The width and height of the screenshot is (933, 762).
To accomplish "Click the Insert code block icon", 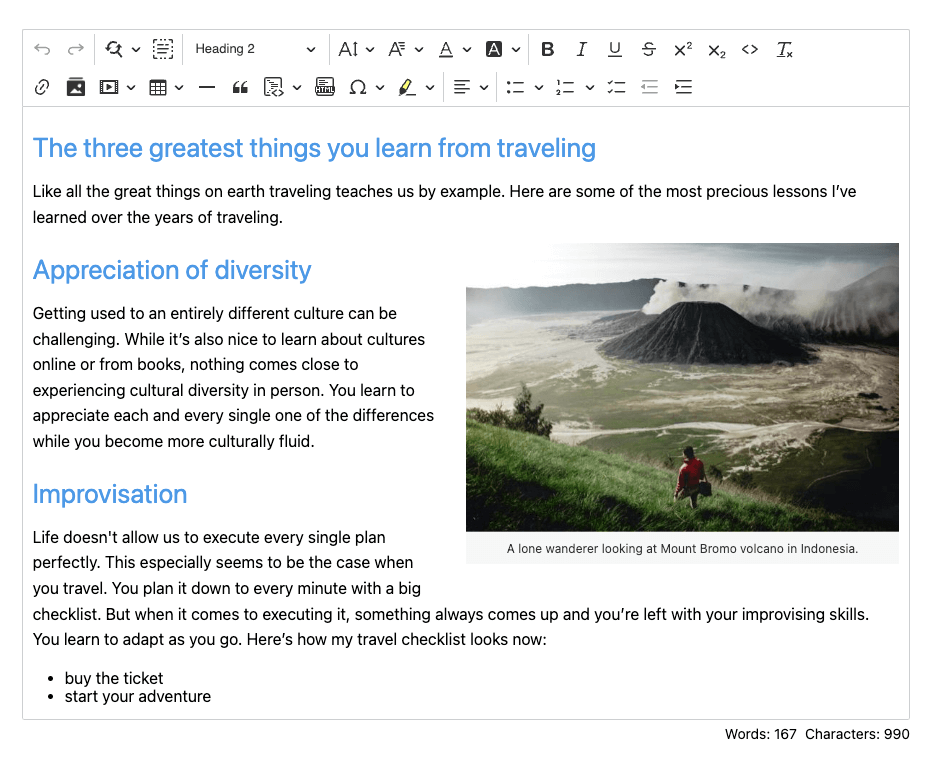I will [x=273, y=87].
